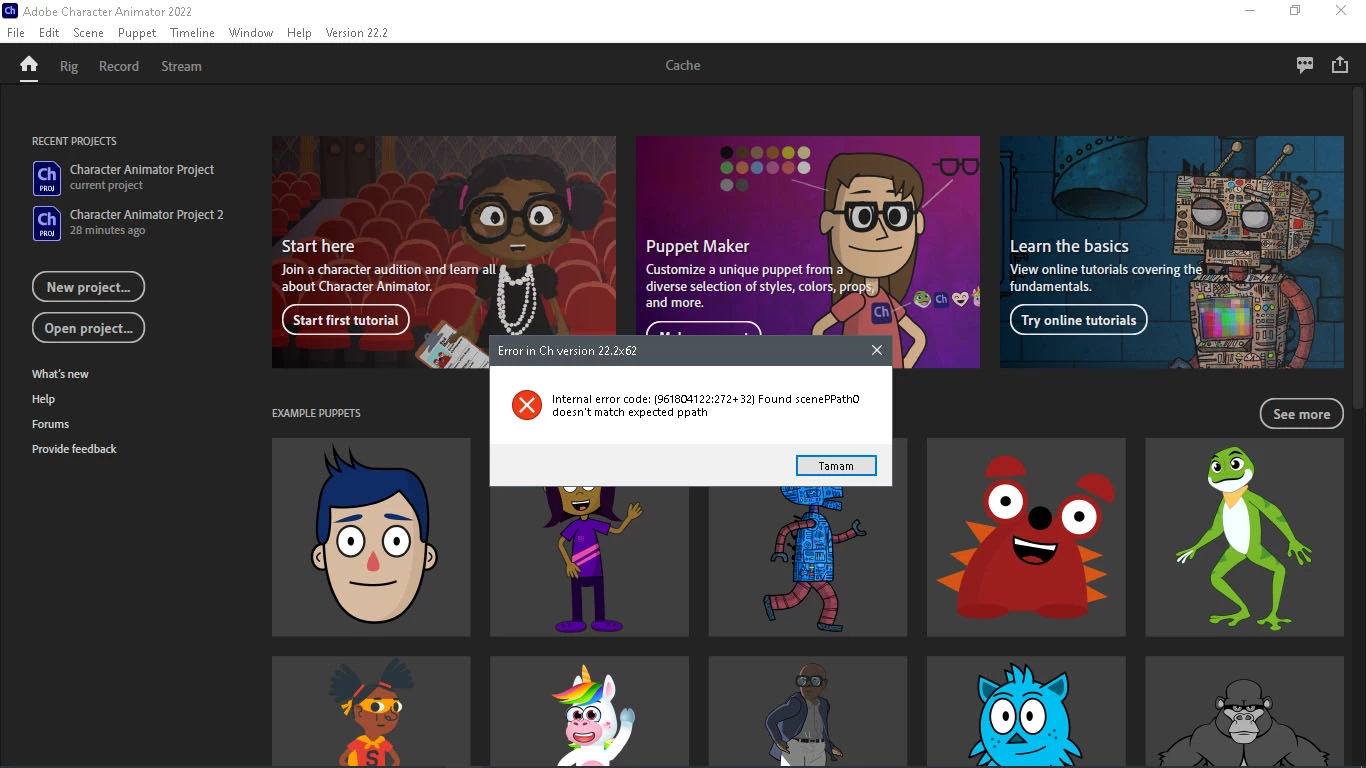Open the Scene menu
This screenshot has width=1366, height=768.
click(x=88, y=33)
